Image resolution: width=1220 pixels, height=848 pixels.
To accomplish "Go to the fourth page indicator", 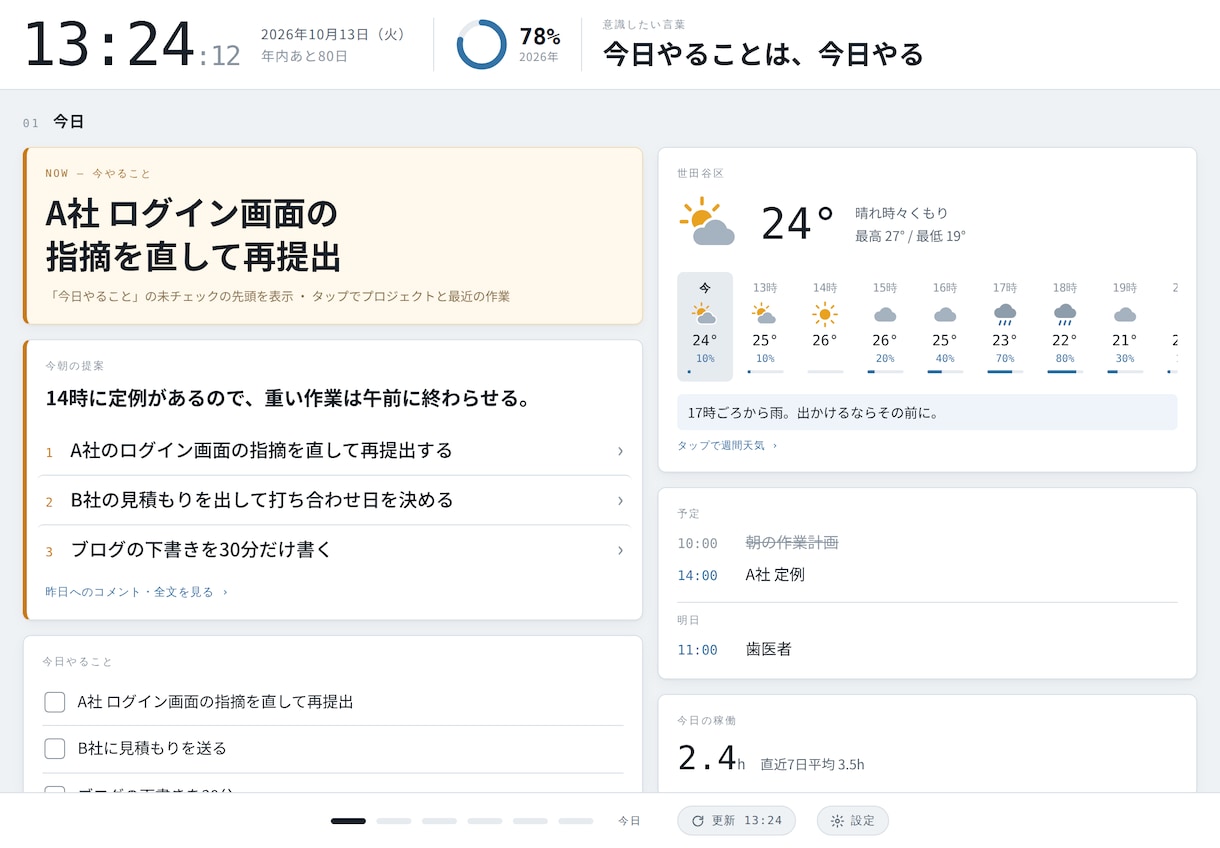I will [x=485, y=821].
